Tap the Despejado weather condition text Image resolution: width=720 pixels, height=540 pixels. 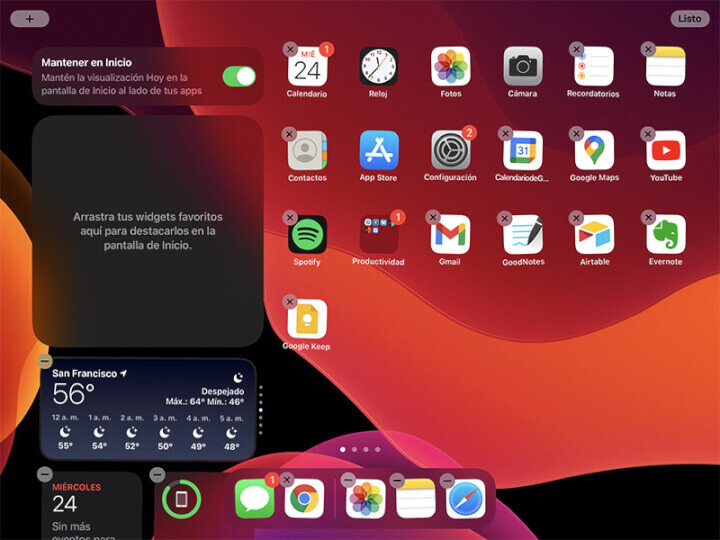coord(223,392)
